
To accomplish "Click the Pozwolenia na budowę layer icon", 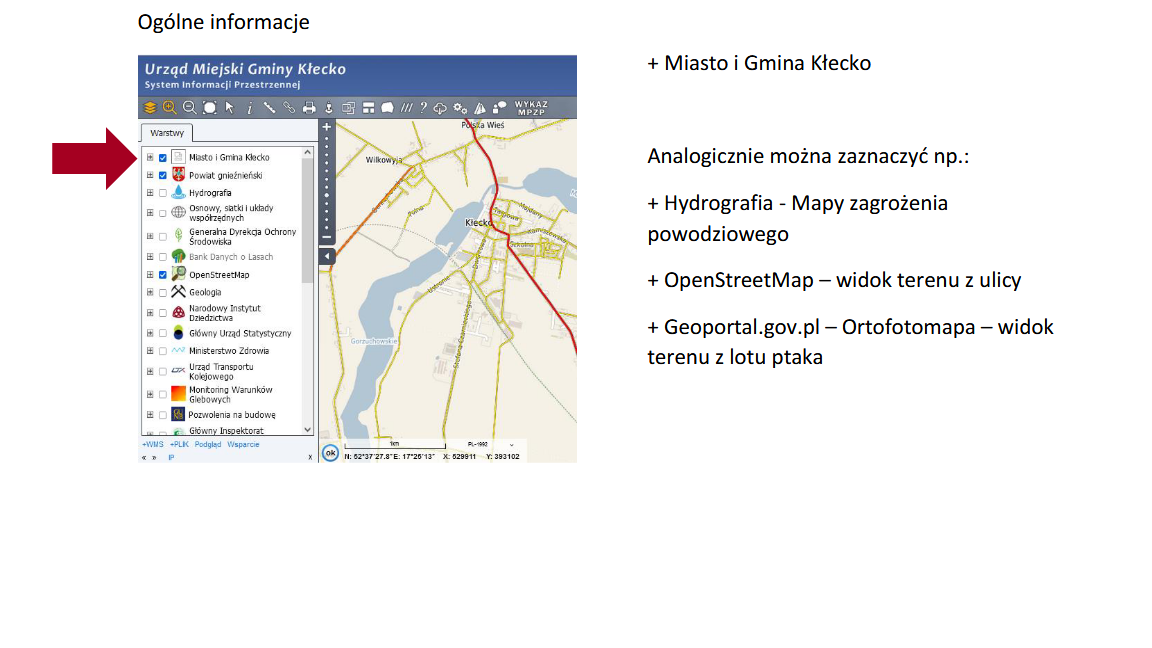I will click(179, 414).
